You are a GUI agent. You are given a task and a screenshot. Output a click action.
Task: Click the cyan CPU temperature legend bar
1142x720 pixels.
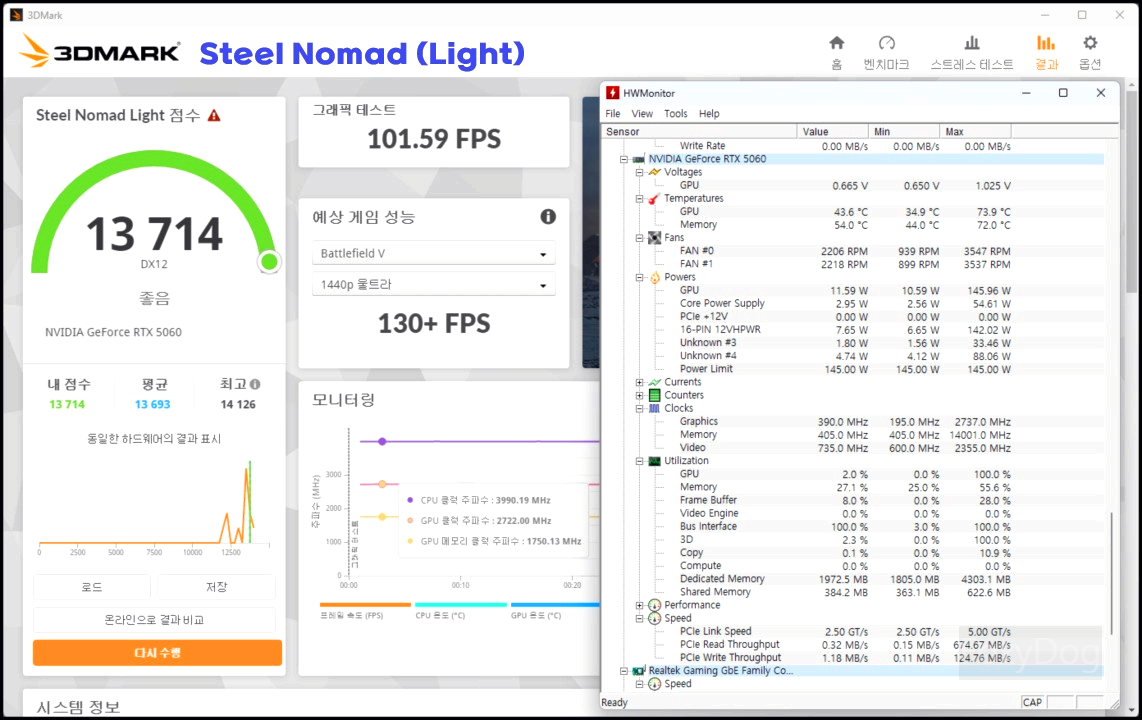pos(460,604)
